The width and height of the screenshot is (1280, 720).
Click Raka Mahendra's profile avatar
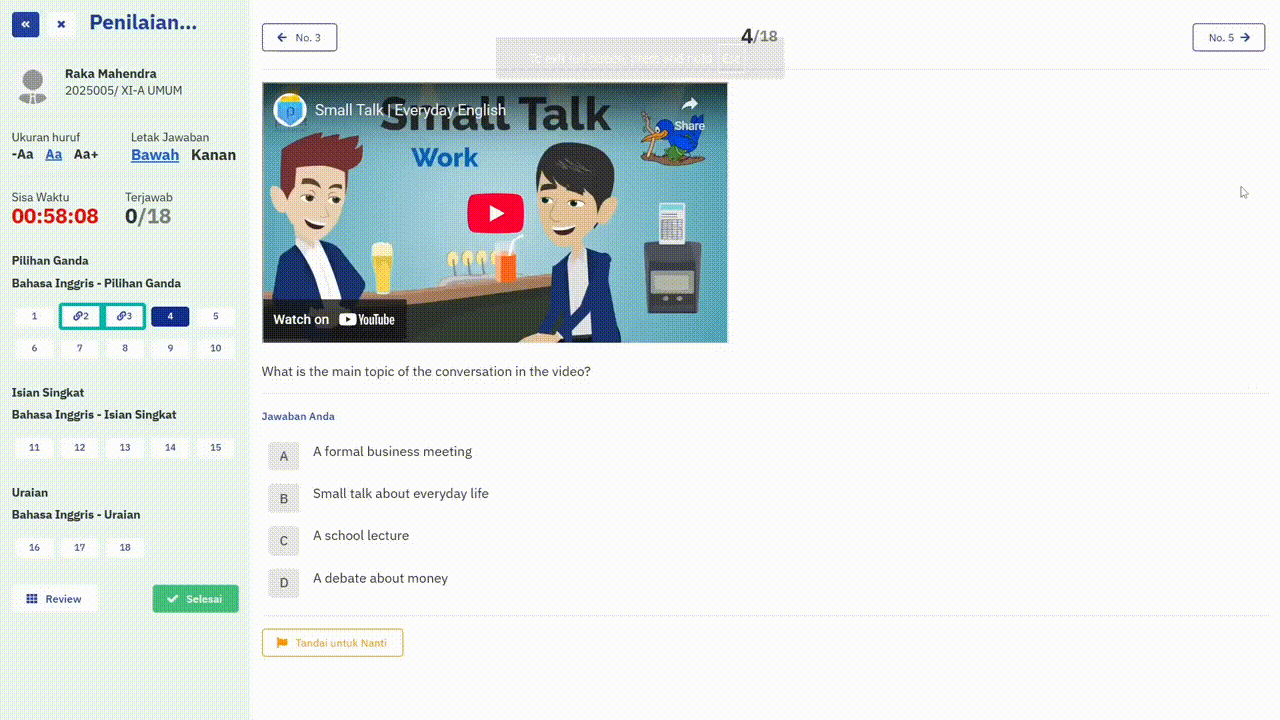point(33,86)
